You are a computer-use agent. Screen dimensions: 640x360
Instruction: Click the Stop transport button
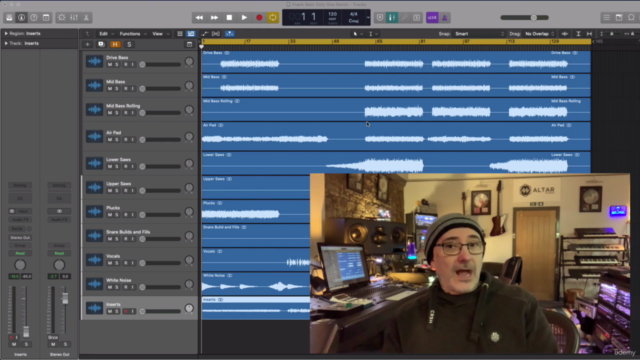tap(229, 18)
